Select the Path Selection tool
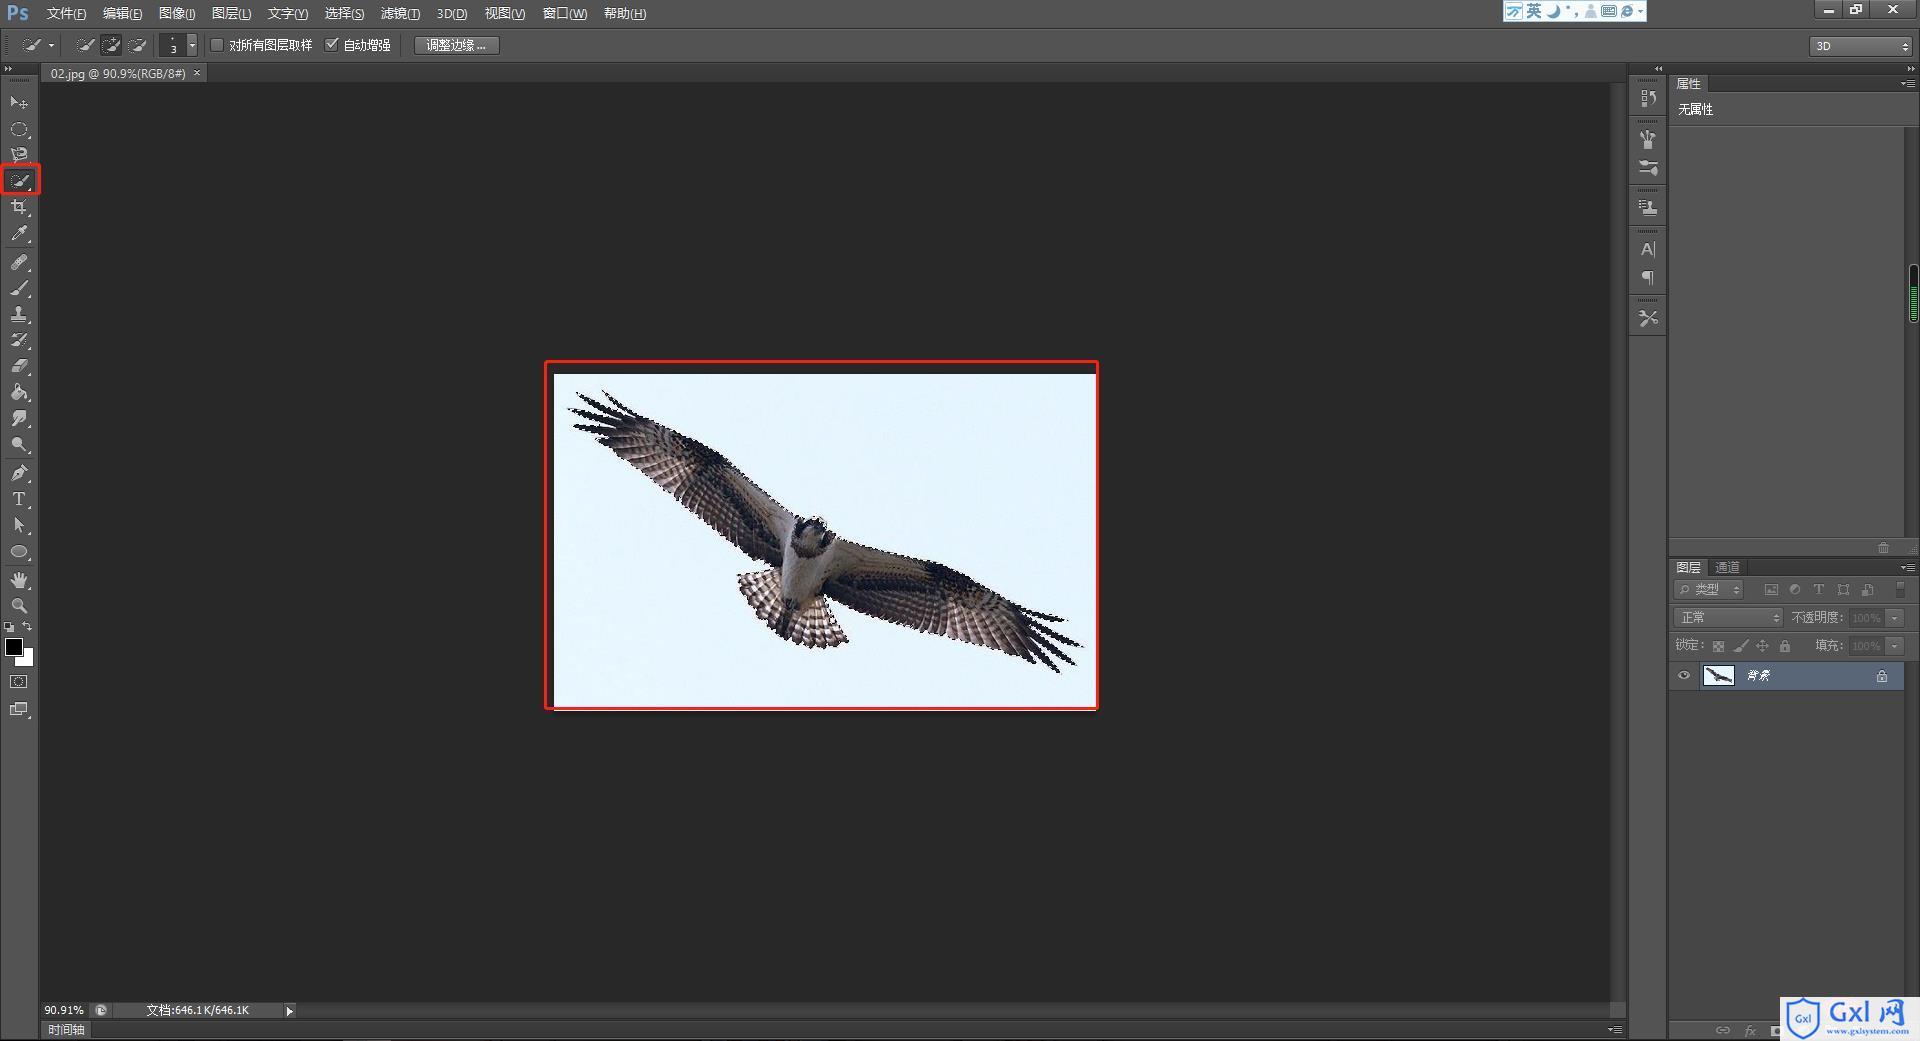 [19, 525]
